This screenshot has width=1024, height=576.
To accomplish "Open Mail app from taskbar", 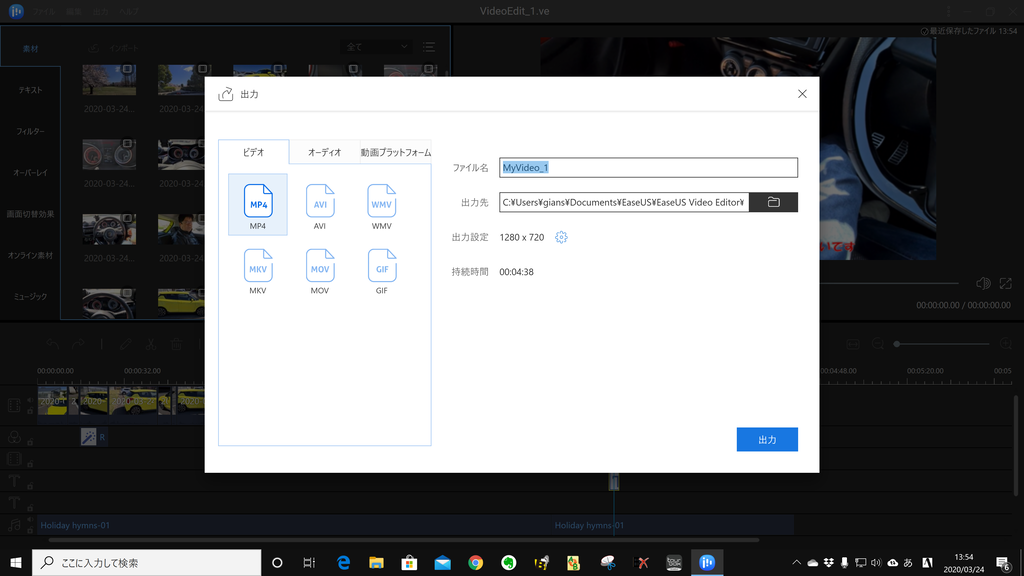I will tap(442, 562).
